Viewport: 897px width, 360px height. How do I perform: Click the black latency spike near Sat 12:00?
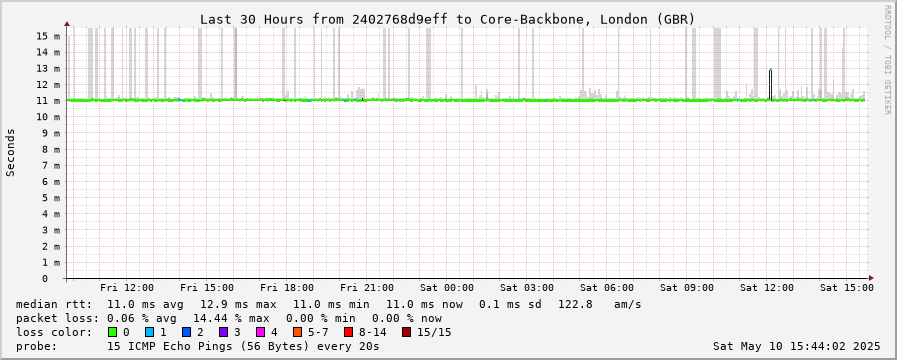click(x=771, y=85)
